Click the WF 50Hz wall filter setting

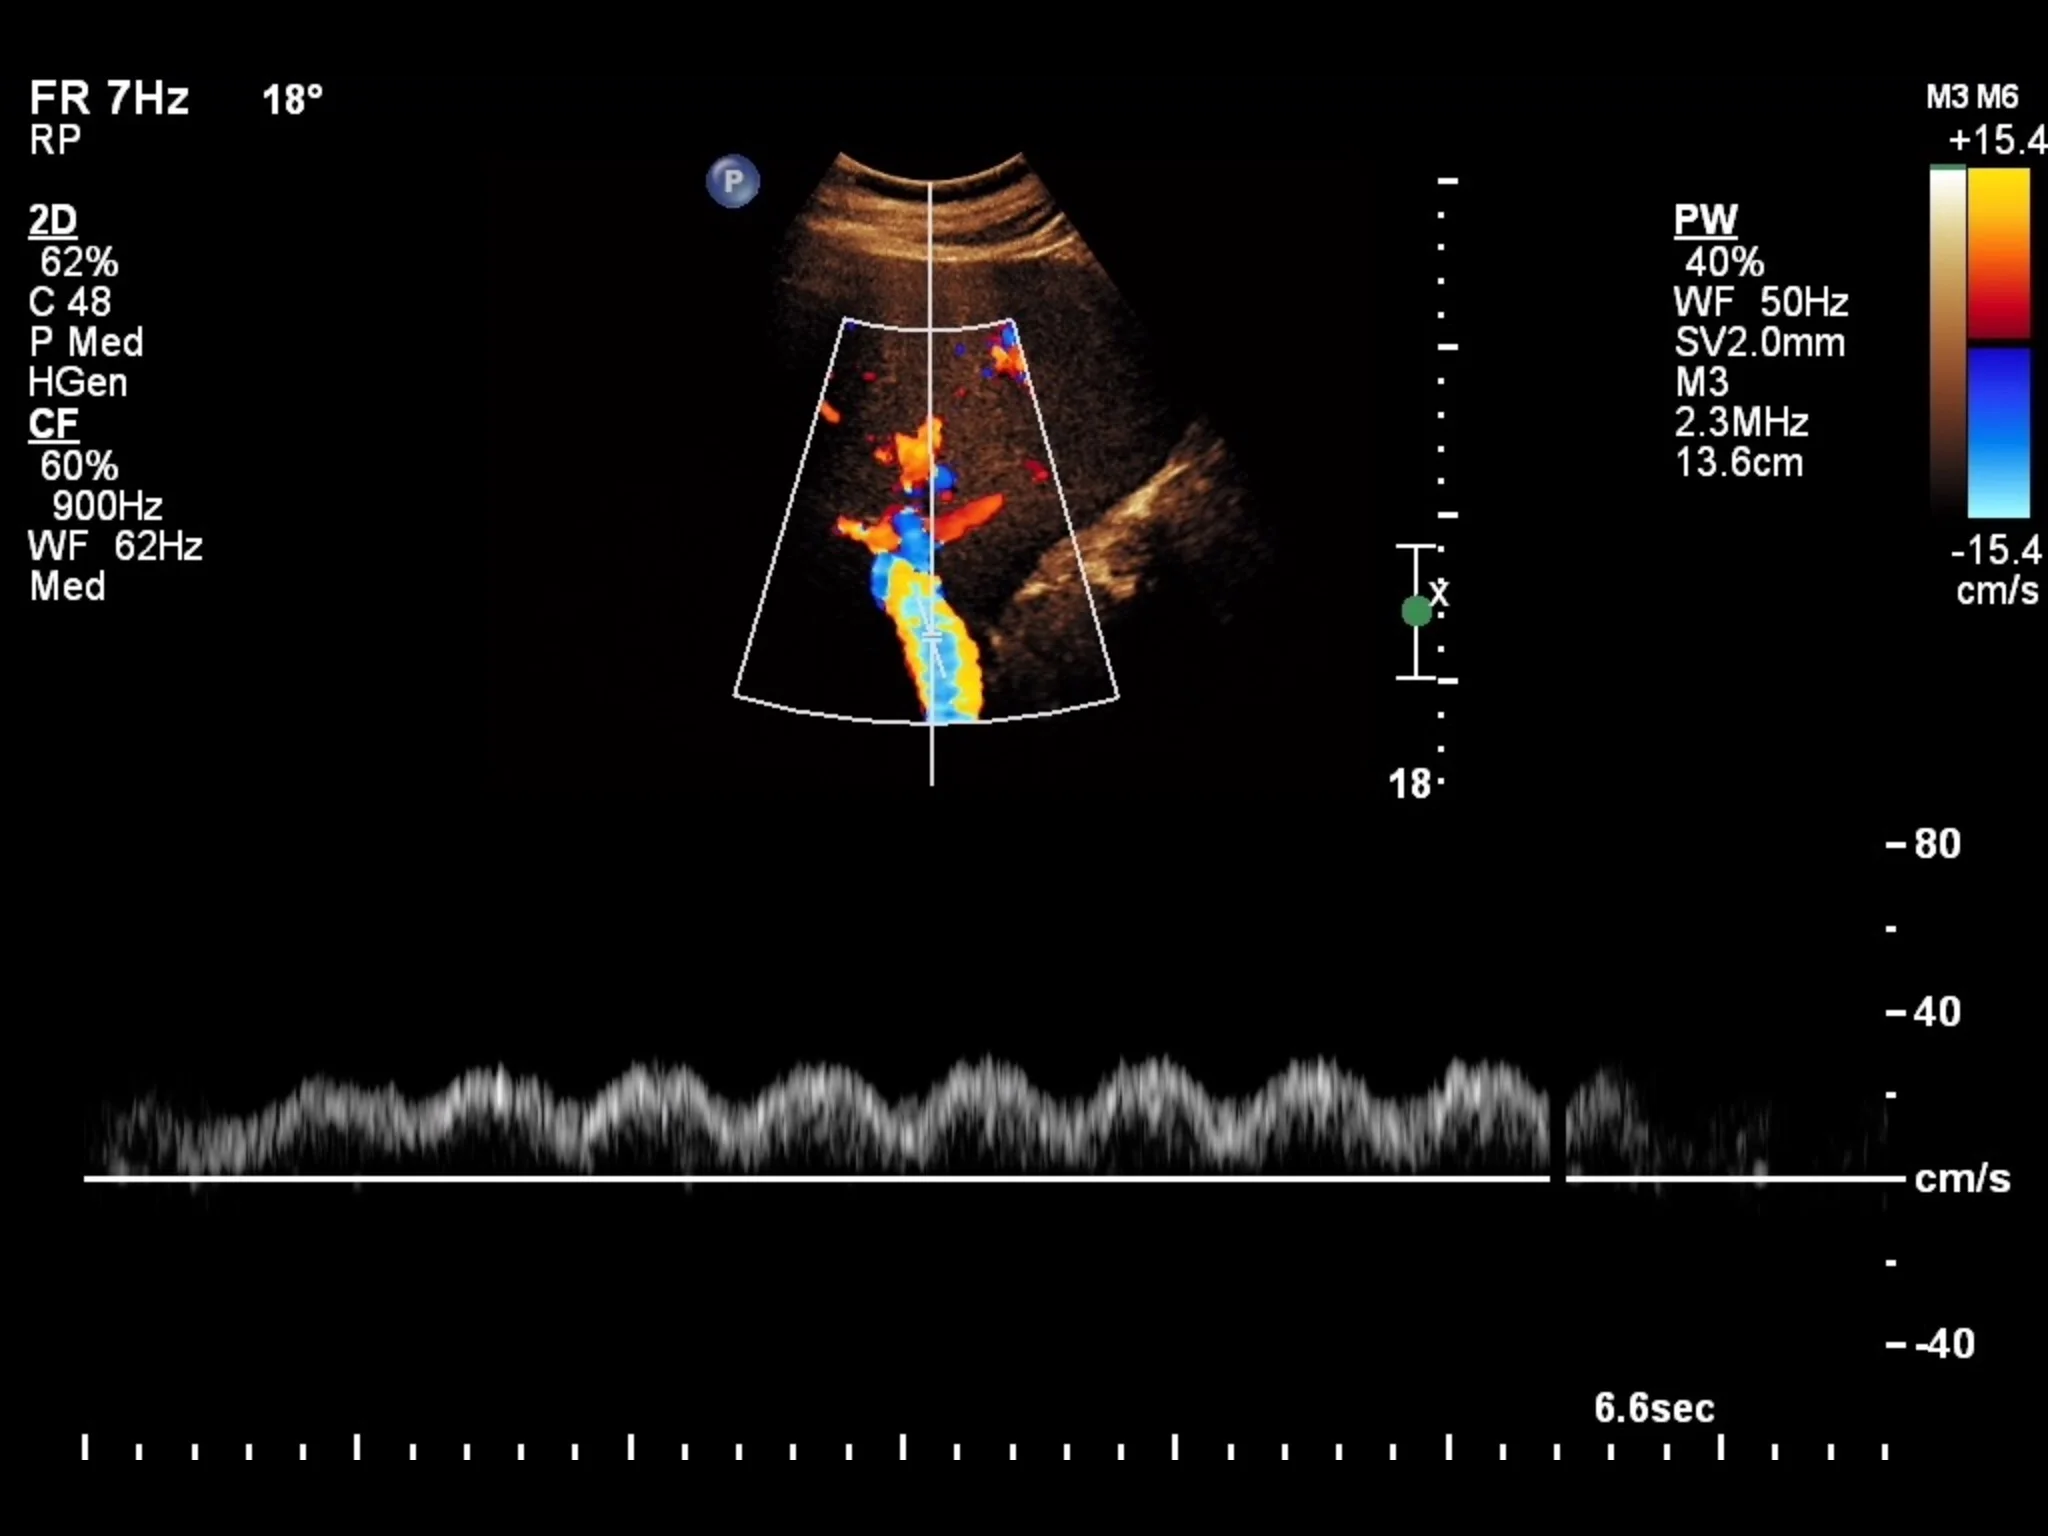click(1760, 302)
